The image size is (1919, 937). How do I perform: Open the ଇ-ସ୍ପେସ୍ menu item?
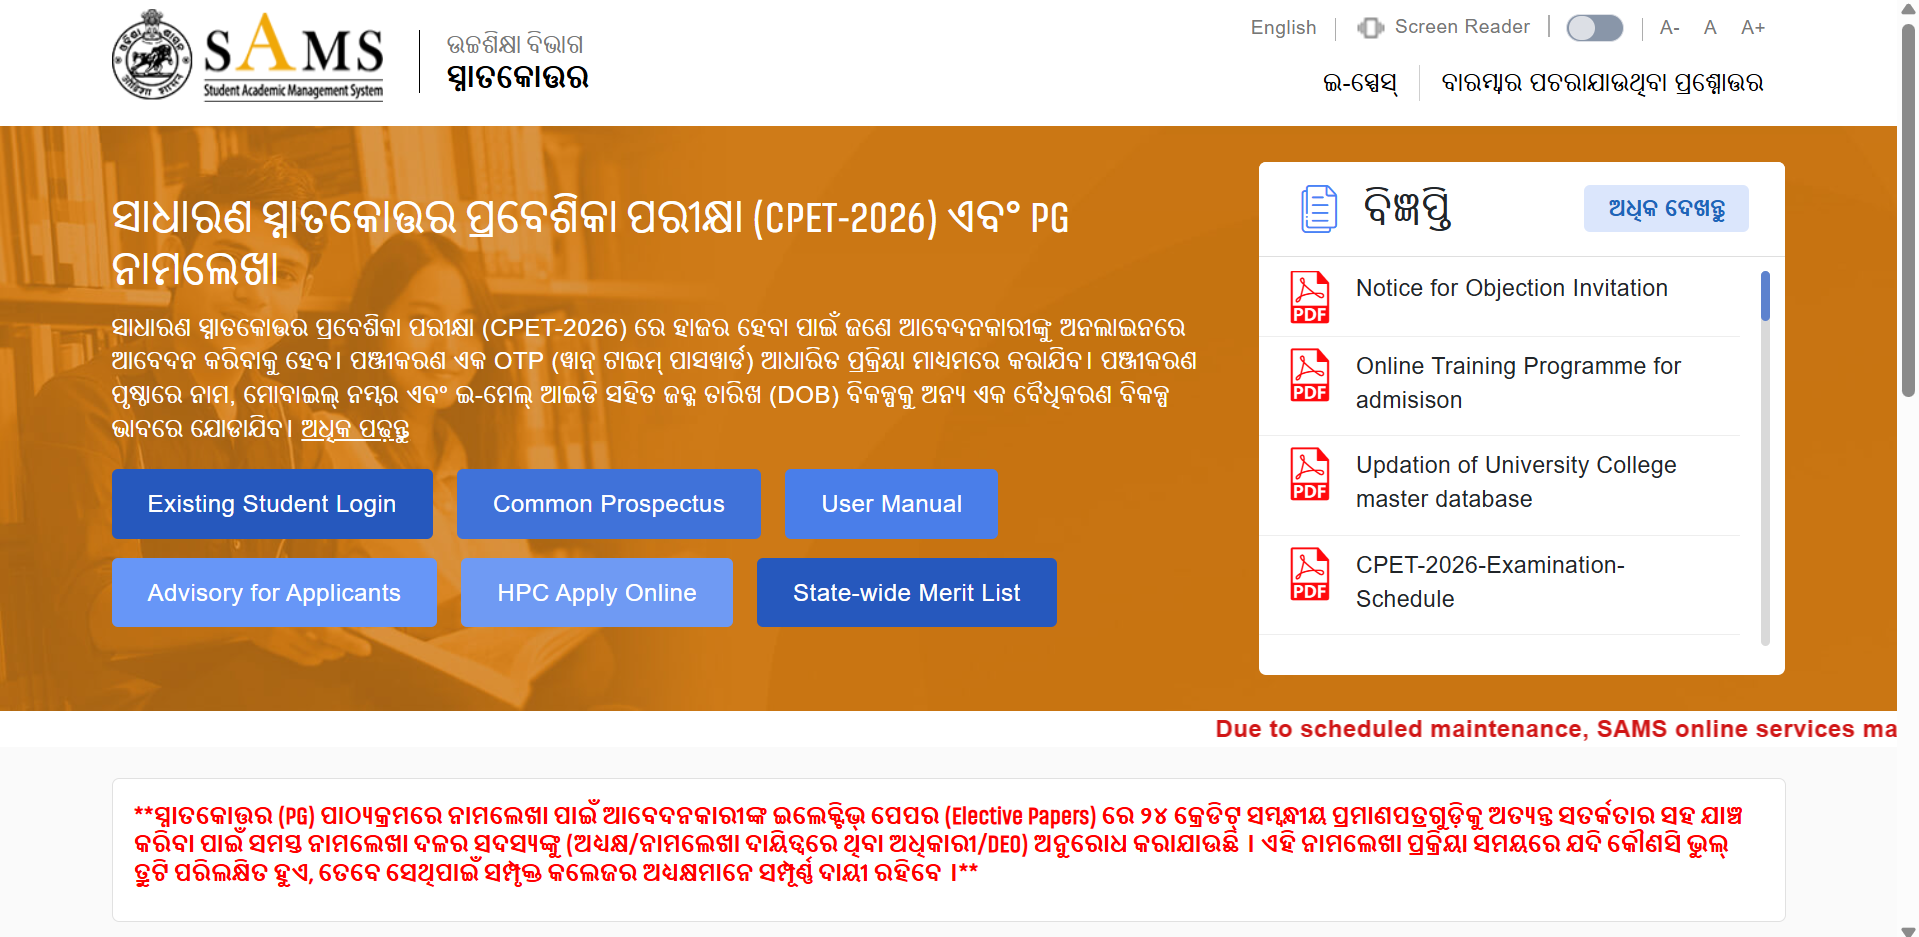click(1360, 83)
